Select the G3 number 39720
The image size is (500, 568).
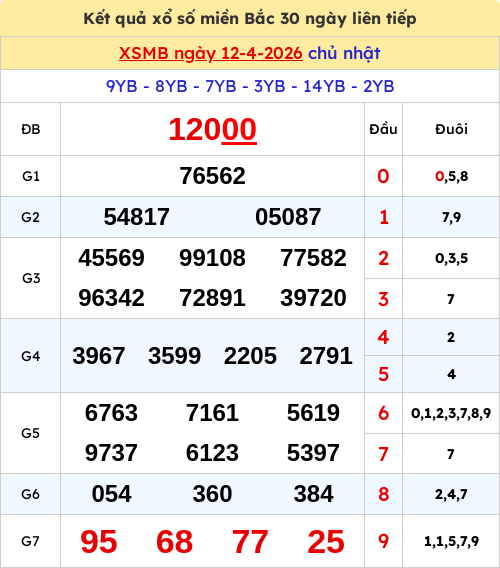pyautogui.click(x=313, y=298)
